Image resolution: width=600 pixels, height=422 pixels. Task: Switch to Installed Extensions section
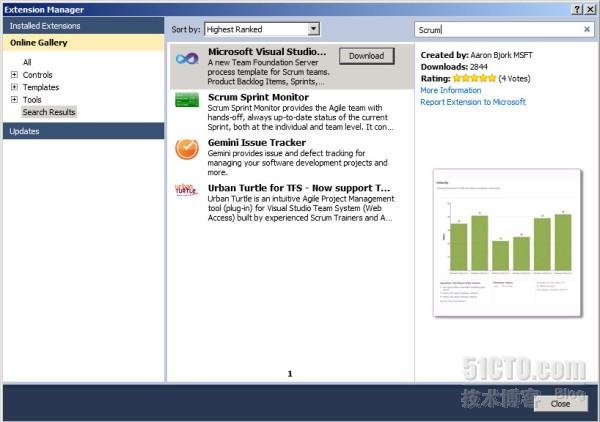coord(83,26)
